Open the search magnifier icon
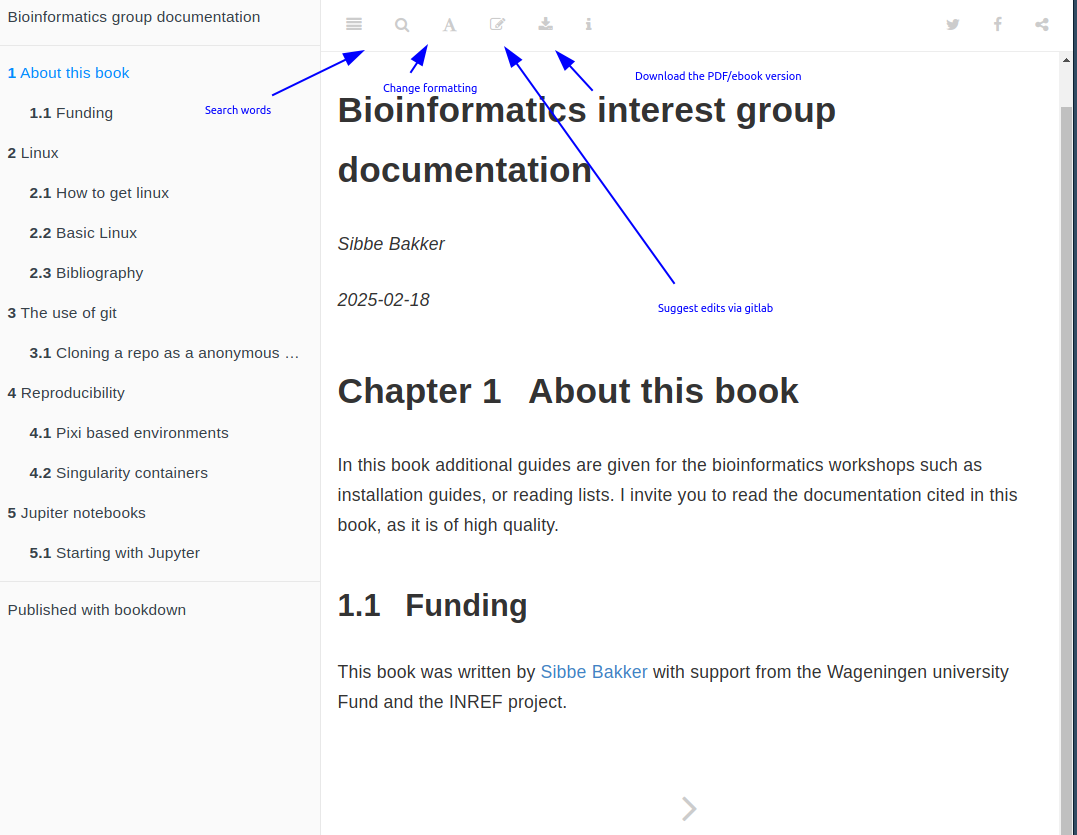This screenshot has width=1077, height=835. pos(402,25)
